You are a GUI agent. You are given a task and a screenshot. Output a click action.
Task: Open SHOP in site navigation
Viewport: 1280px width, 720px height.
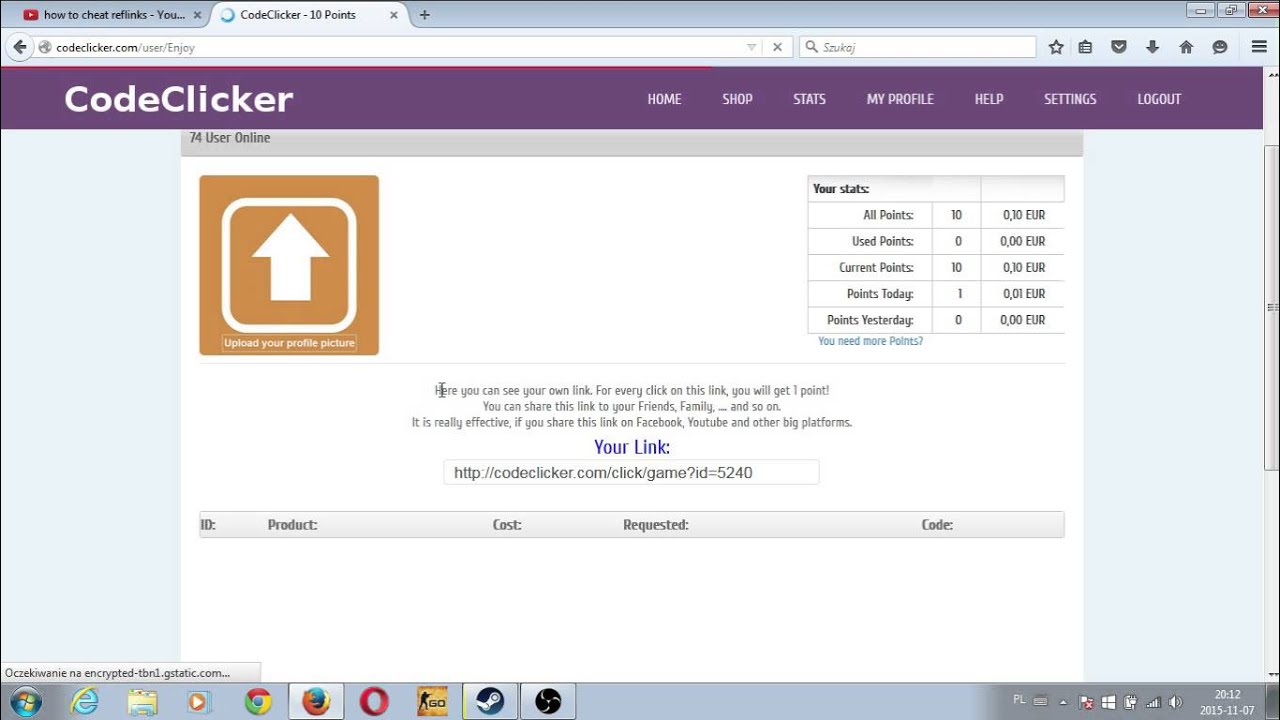coord(737,99)
